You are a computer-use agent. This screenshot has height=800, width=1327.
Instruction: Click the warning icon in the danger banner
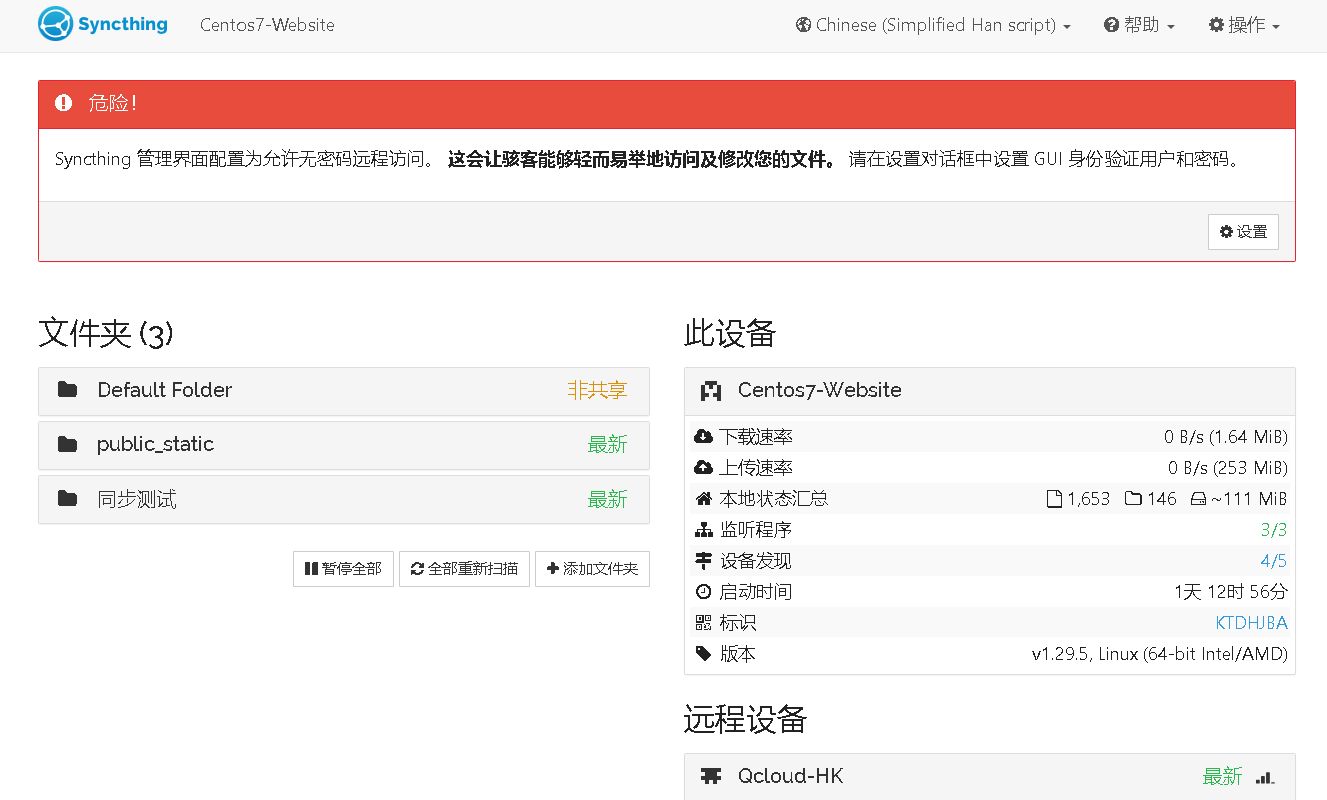pos(64,103)
